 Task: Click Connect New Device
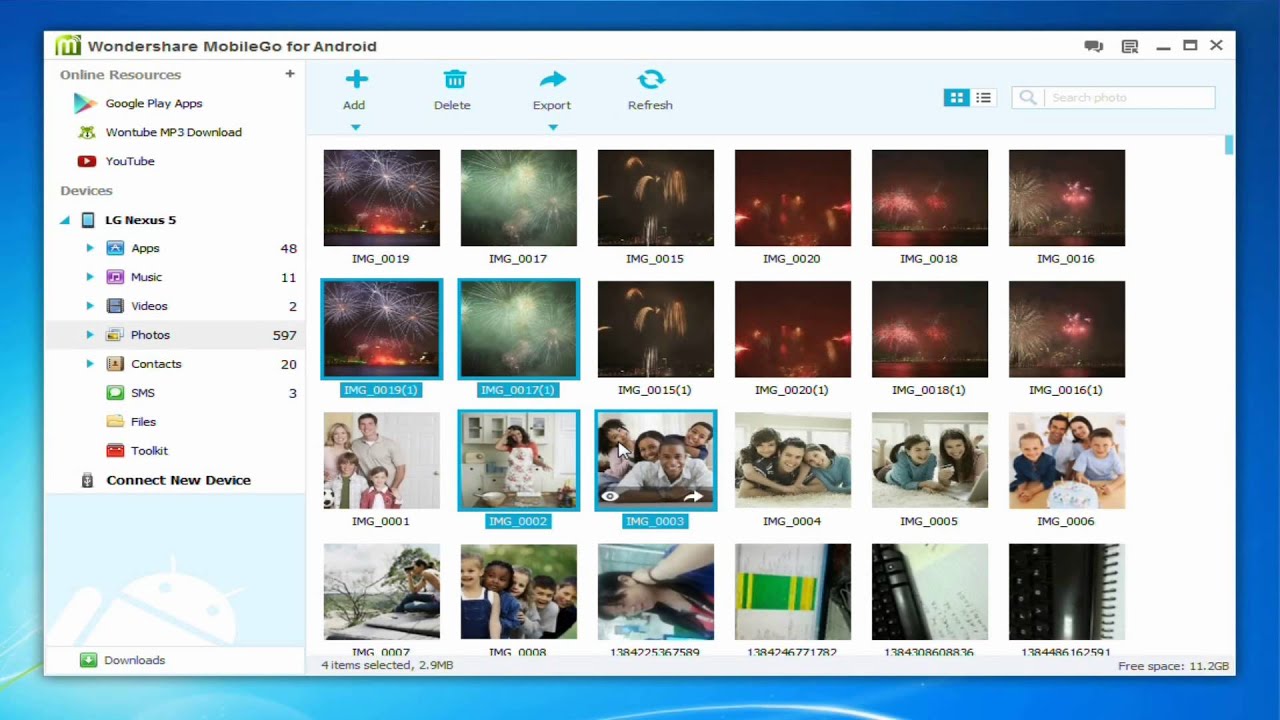[178, 480]
